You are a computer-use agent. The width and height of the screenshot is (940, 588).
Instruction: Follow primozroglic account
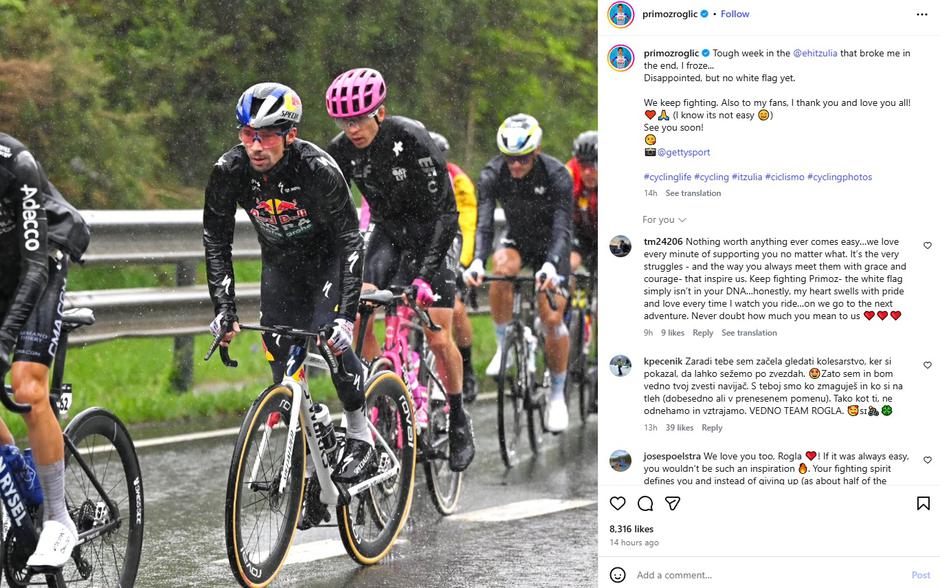pos(735,14)
